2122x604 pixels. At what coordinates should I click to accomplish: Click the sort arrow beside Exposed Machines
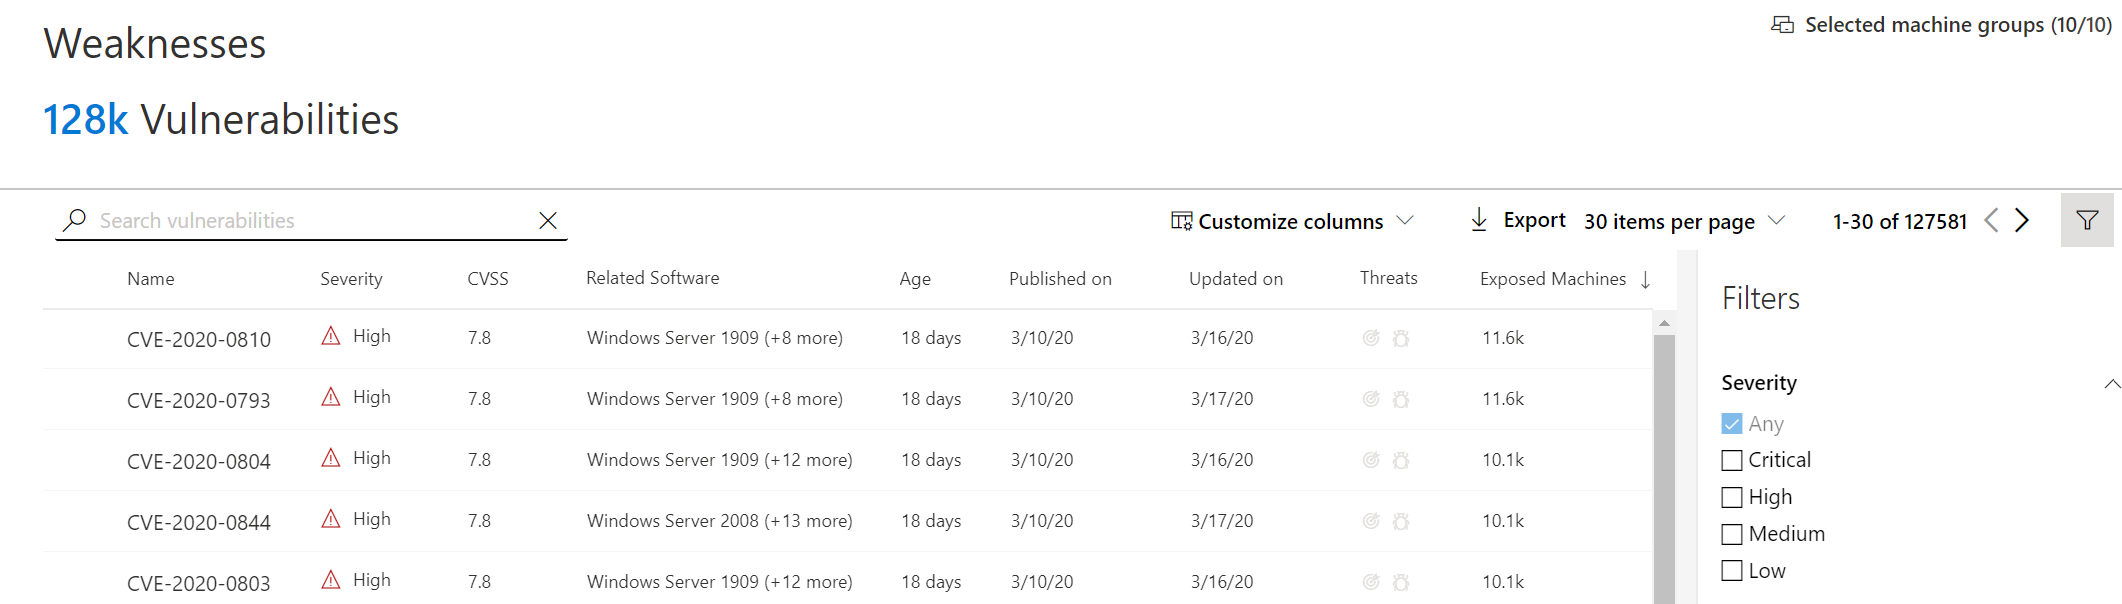1645,280
